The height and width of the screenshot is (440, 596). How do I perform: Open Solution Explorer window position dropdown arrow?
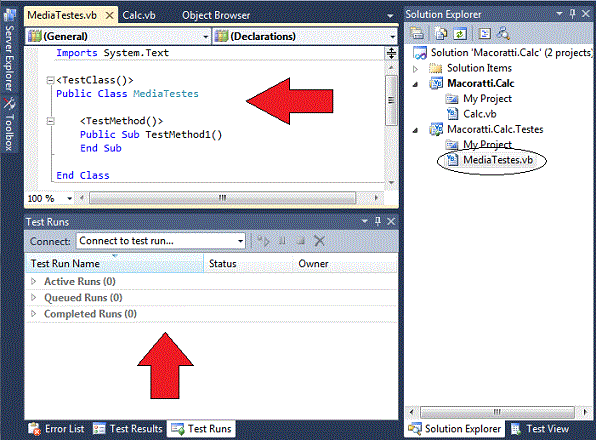(x=560, y=14)
